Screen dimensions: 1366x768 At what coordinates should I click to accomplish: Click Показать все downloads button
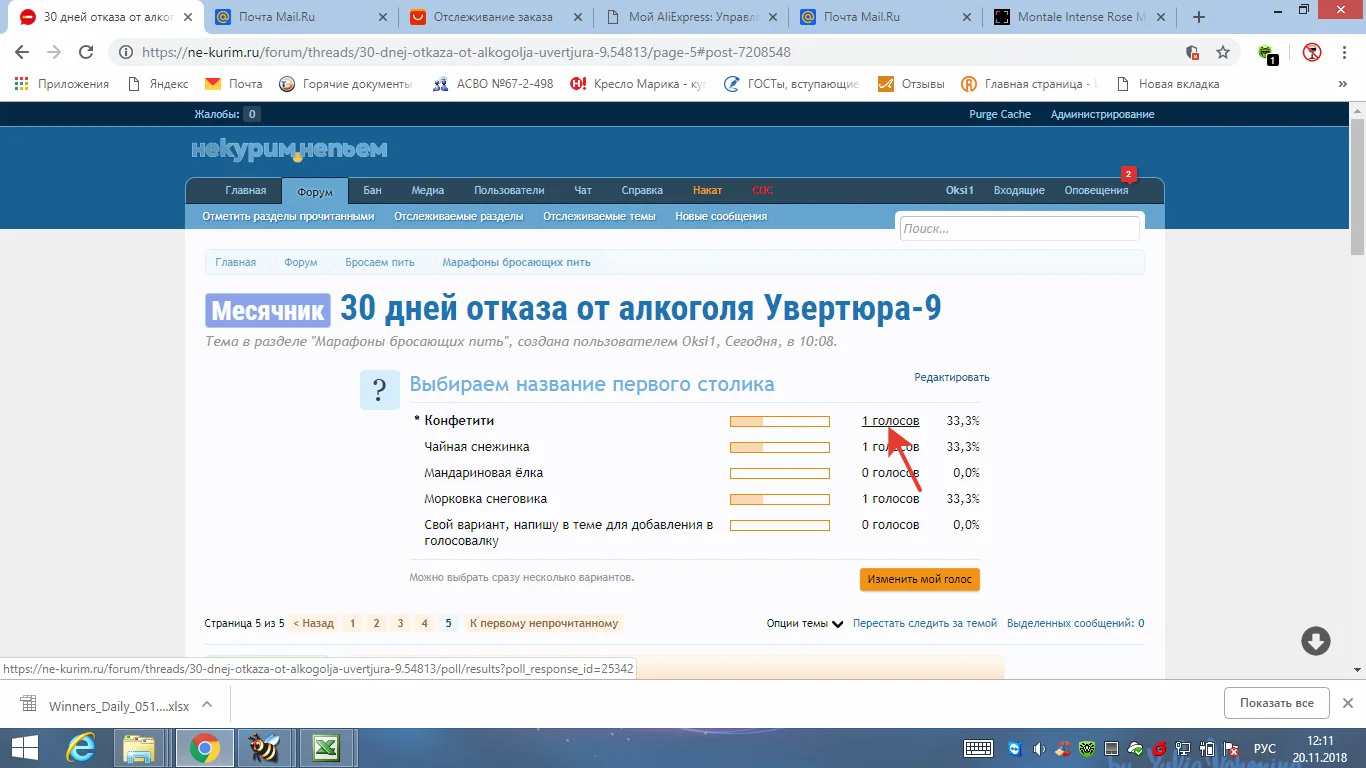pyautogui.click(x=1276, y=703)
